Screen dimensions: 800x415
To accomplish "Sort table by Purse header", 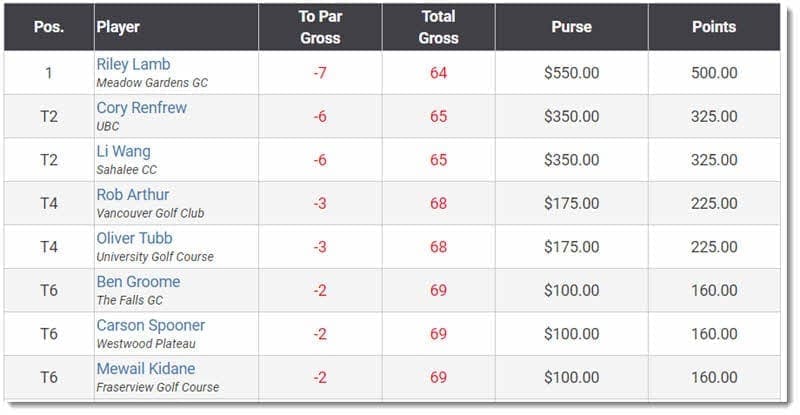I will [571, 27].
